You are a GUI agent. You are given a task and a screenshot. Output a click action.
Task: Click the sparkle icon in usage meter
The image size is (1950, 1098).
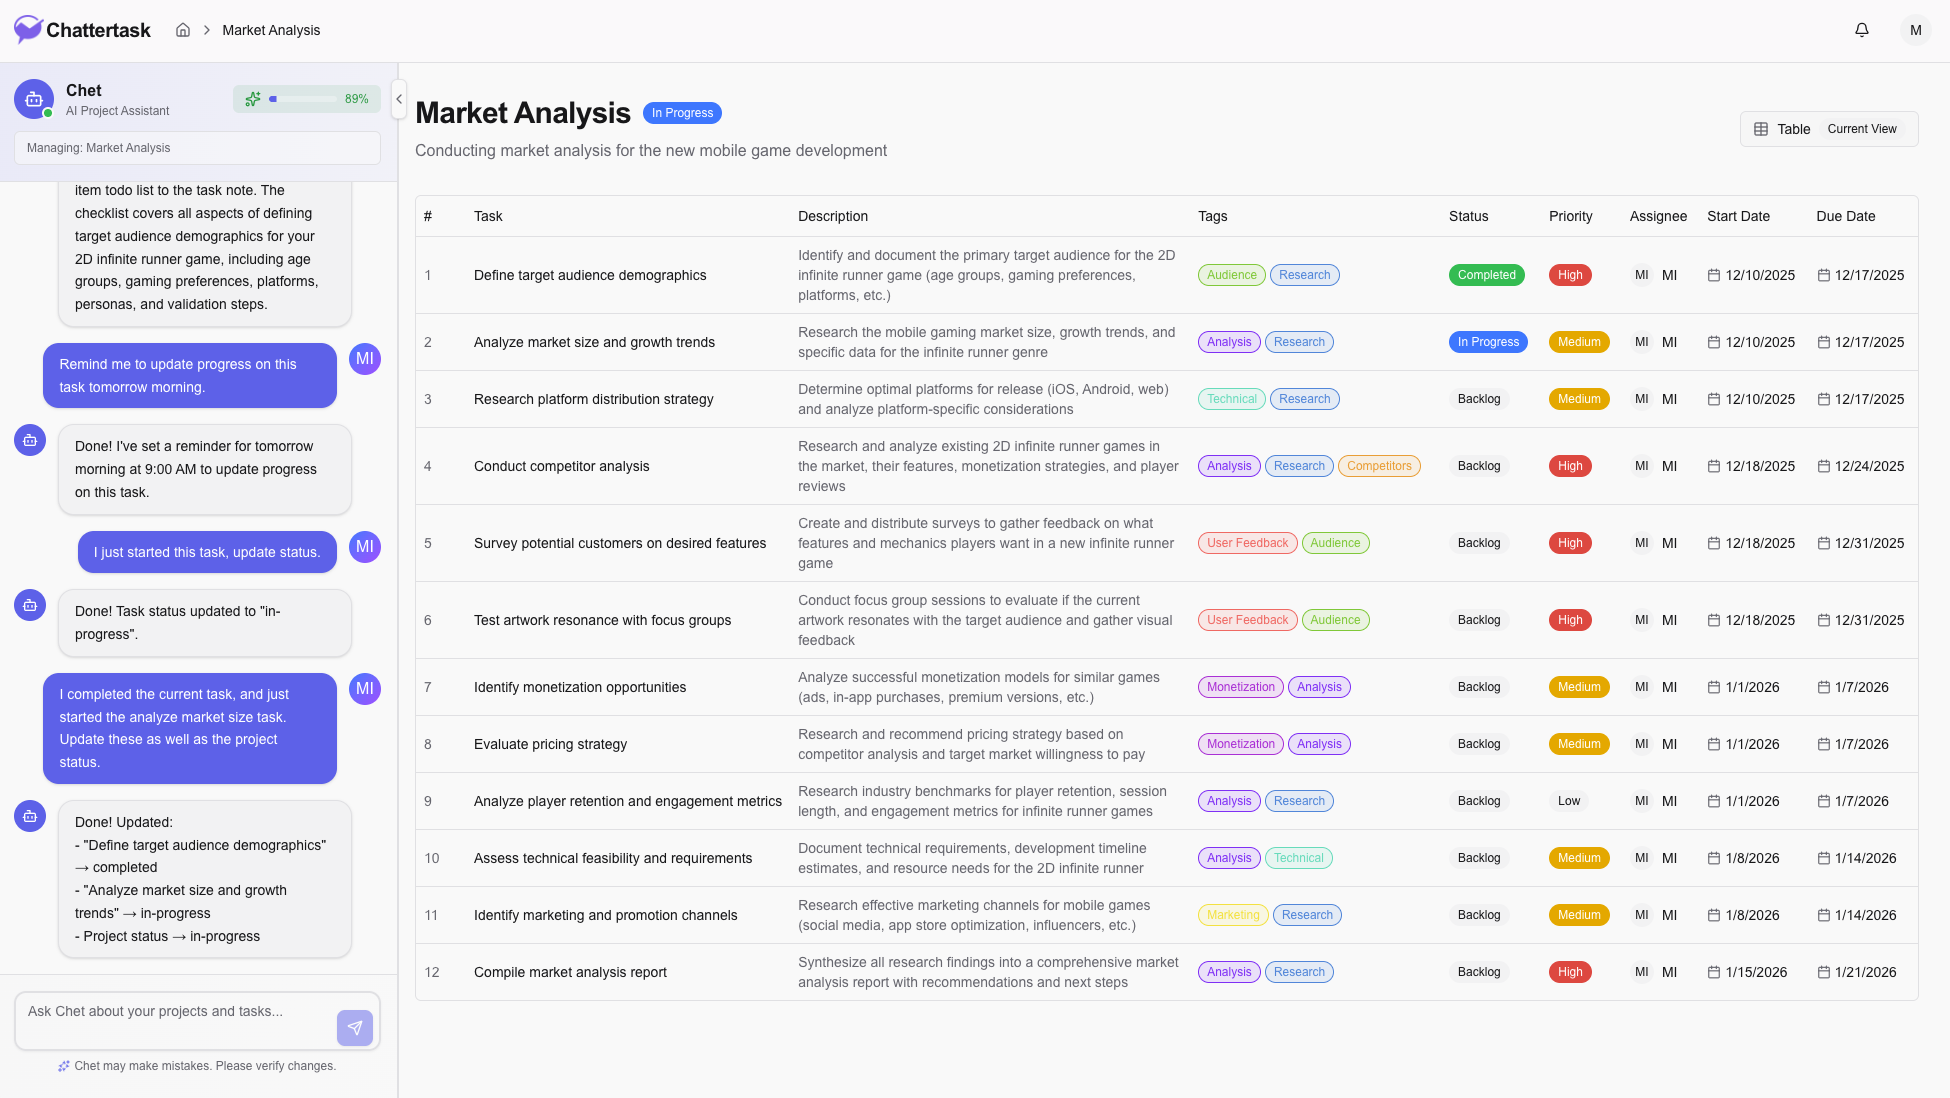coord(253,99)
